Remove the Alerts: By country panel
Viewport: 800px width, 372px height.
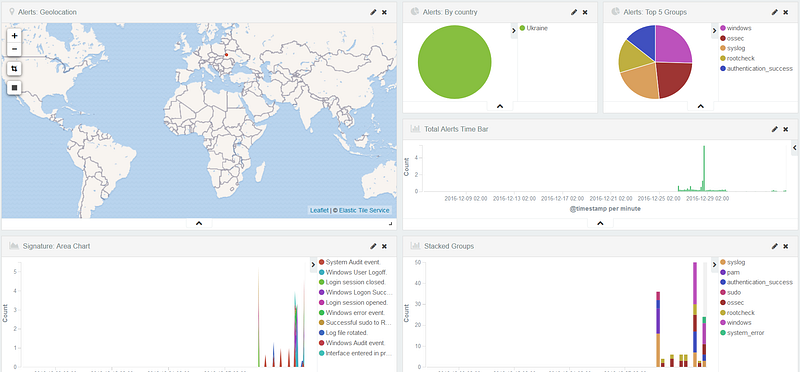tap(585, 12)
